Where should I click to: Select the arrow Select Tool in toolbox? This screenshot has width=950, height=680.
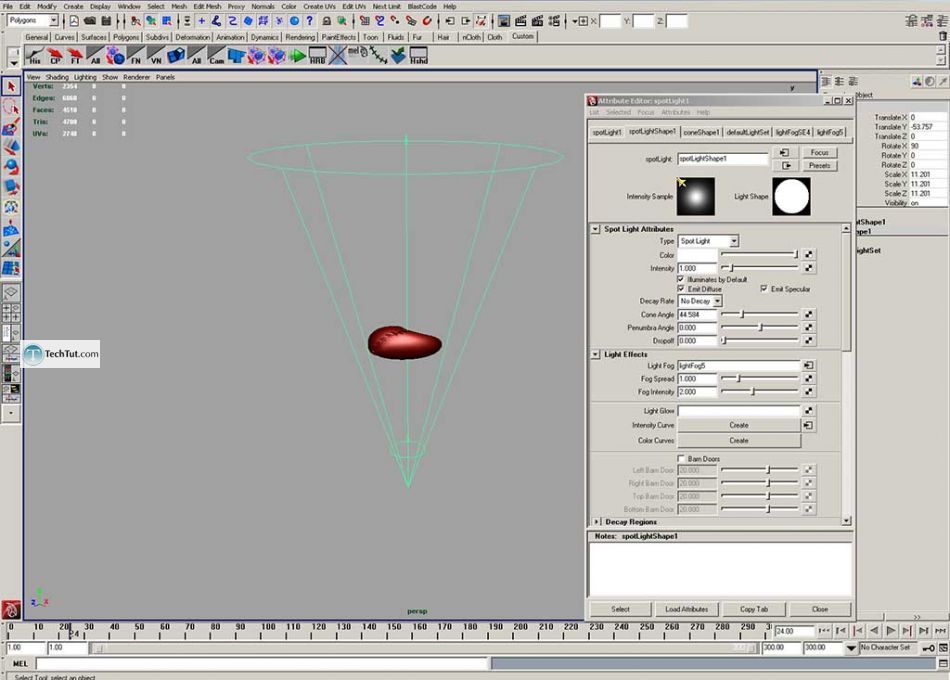(x=11, y=87)
